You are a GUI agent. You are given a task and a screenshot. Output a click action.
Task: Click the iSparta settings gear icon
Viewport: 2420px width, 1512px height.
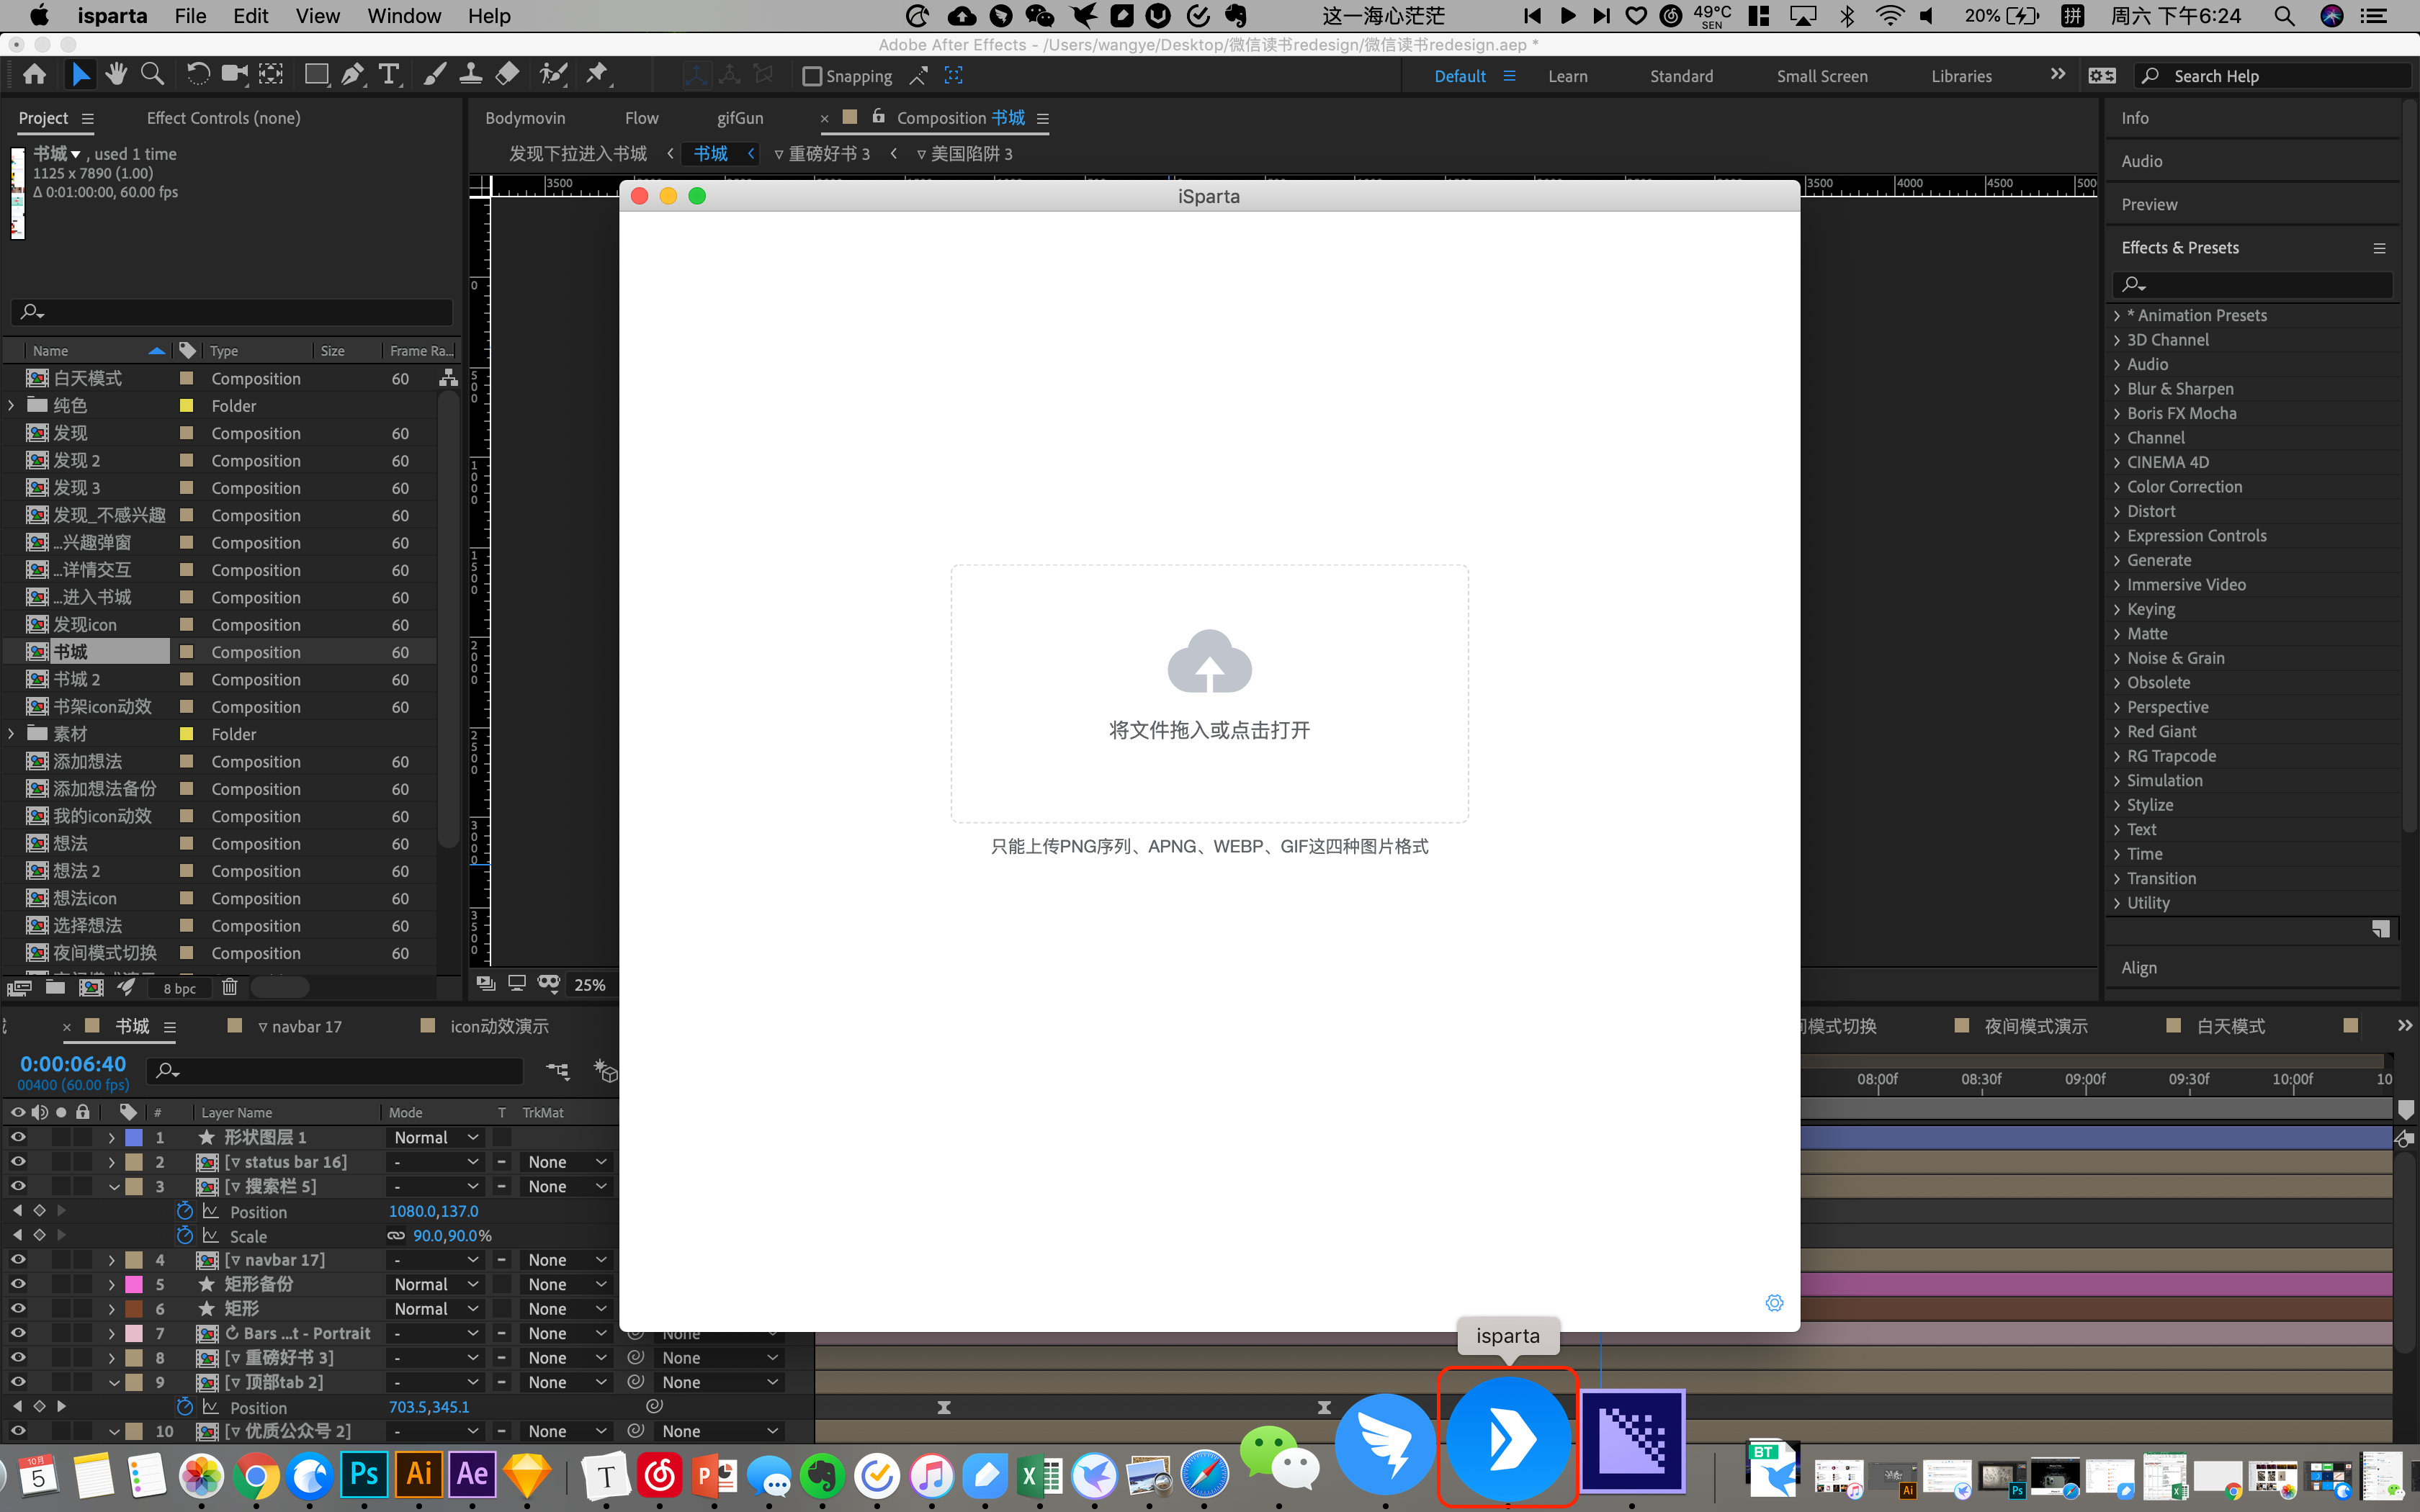click(x=1774, y=1303)
